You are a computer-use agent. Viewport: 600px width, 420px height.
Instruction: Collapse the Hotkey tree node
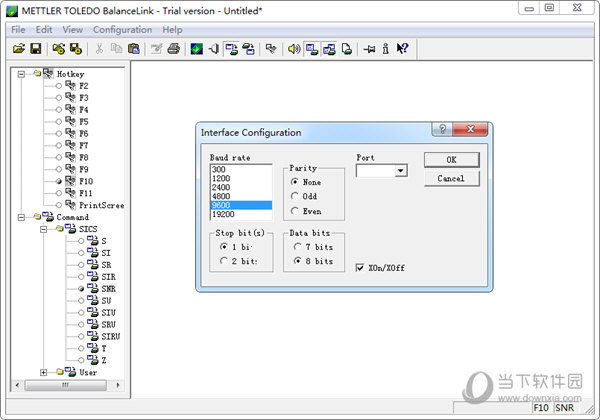click(21, 74)
